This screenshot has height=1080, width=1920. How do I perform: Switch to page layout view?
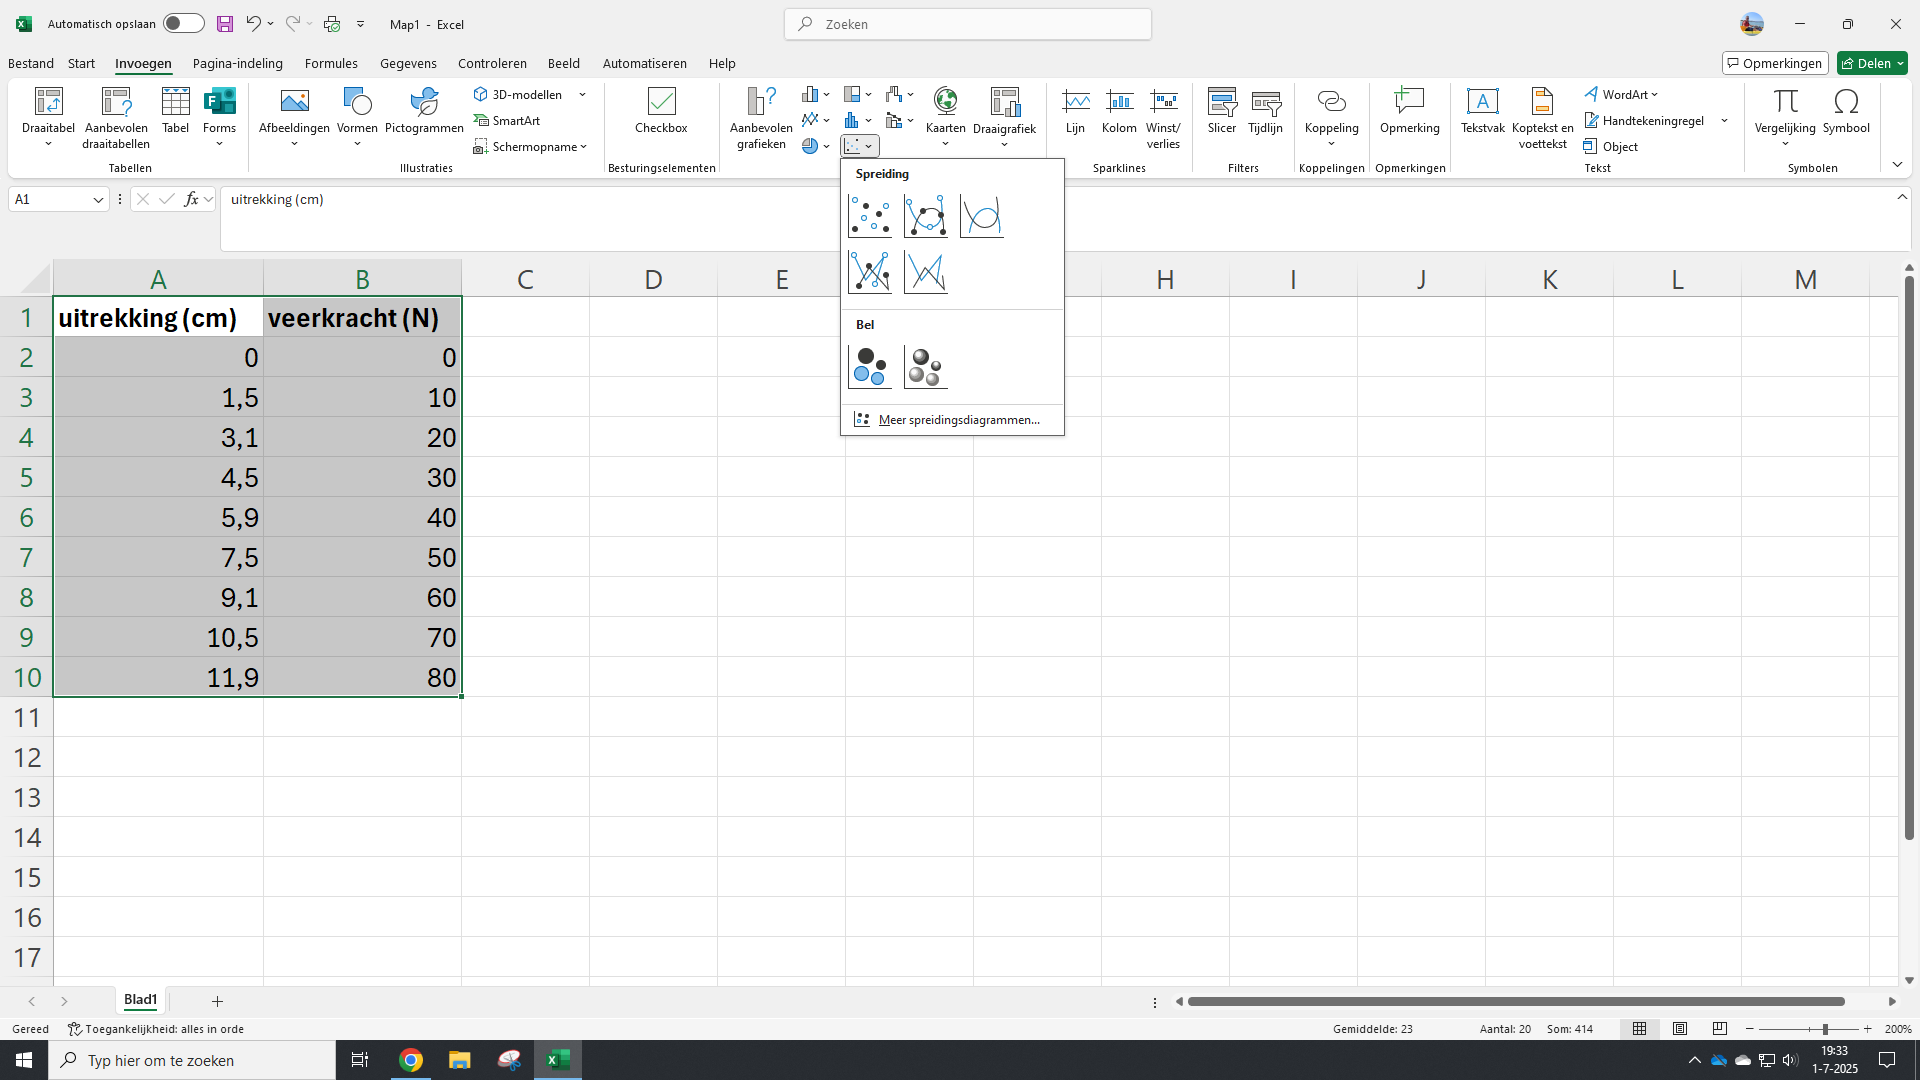click(x=1680, y=1029)
